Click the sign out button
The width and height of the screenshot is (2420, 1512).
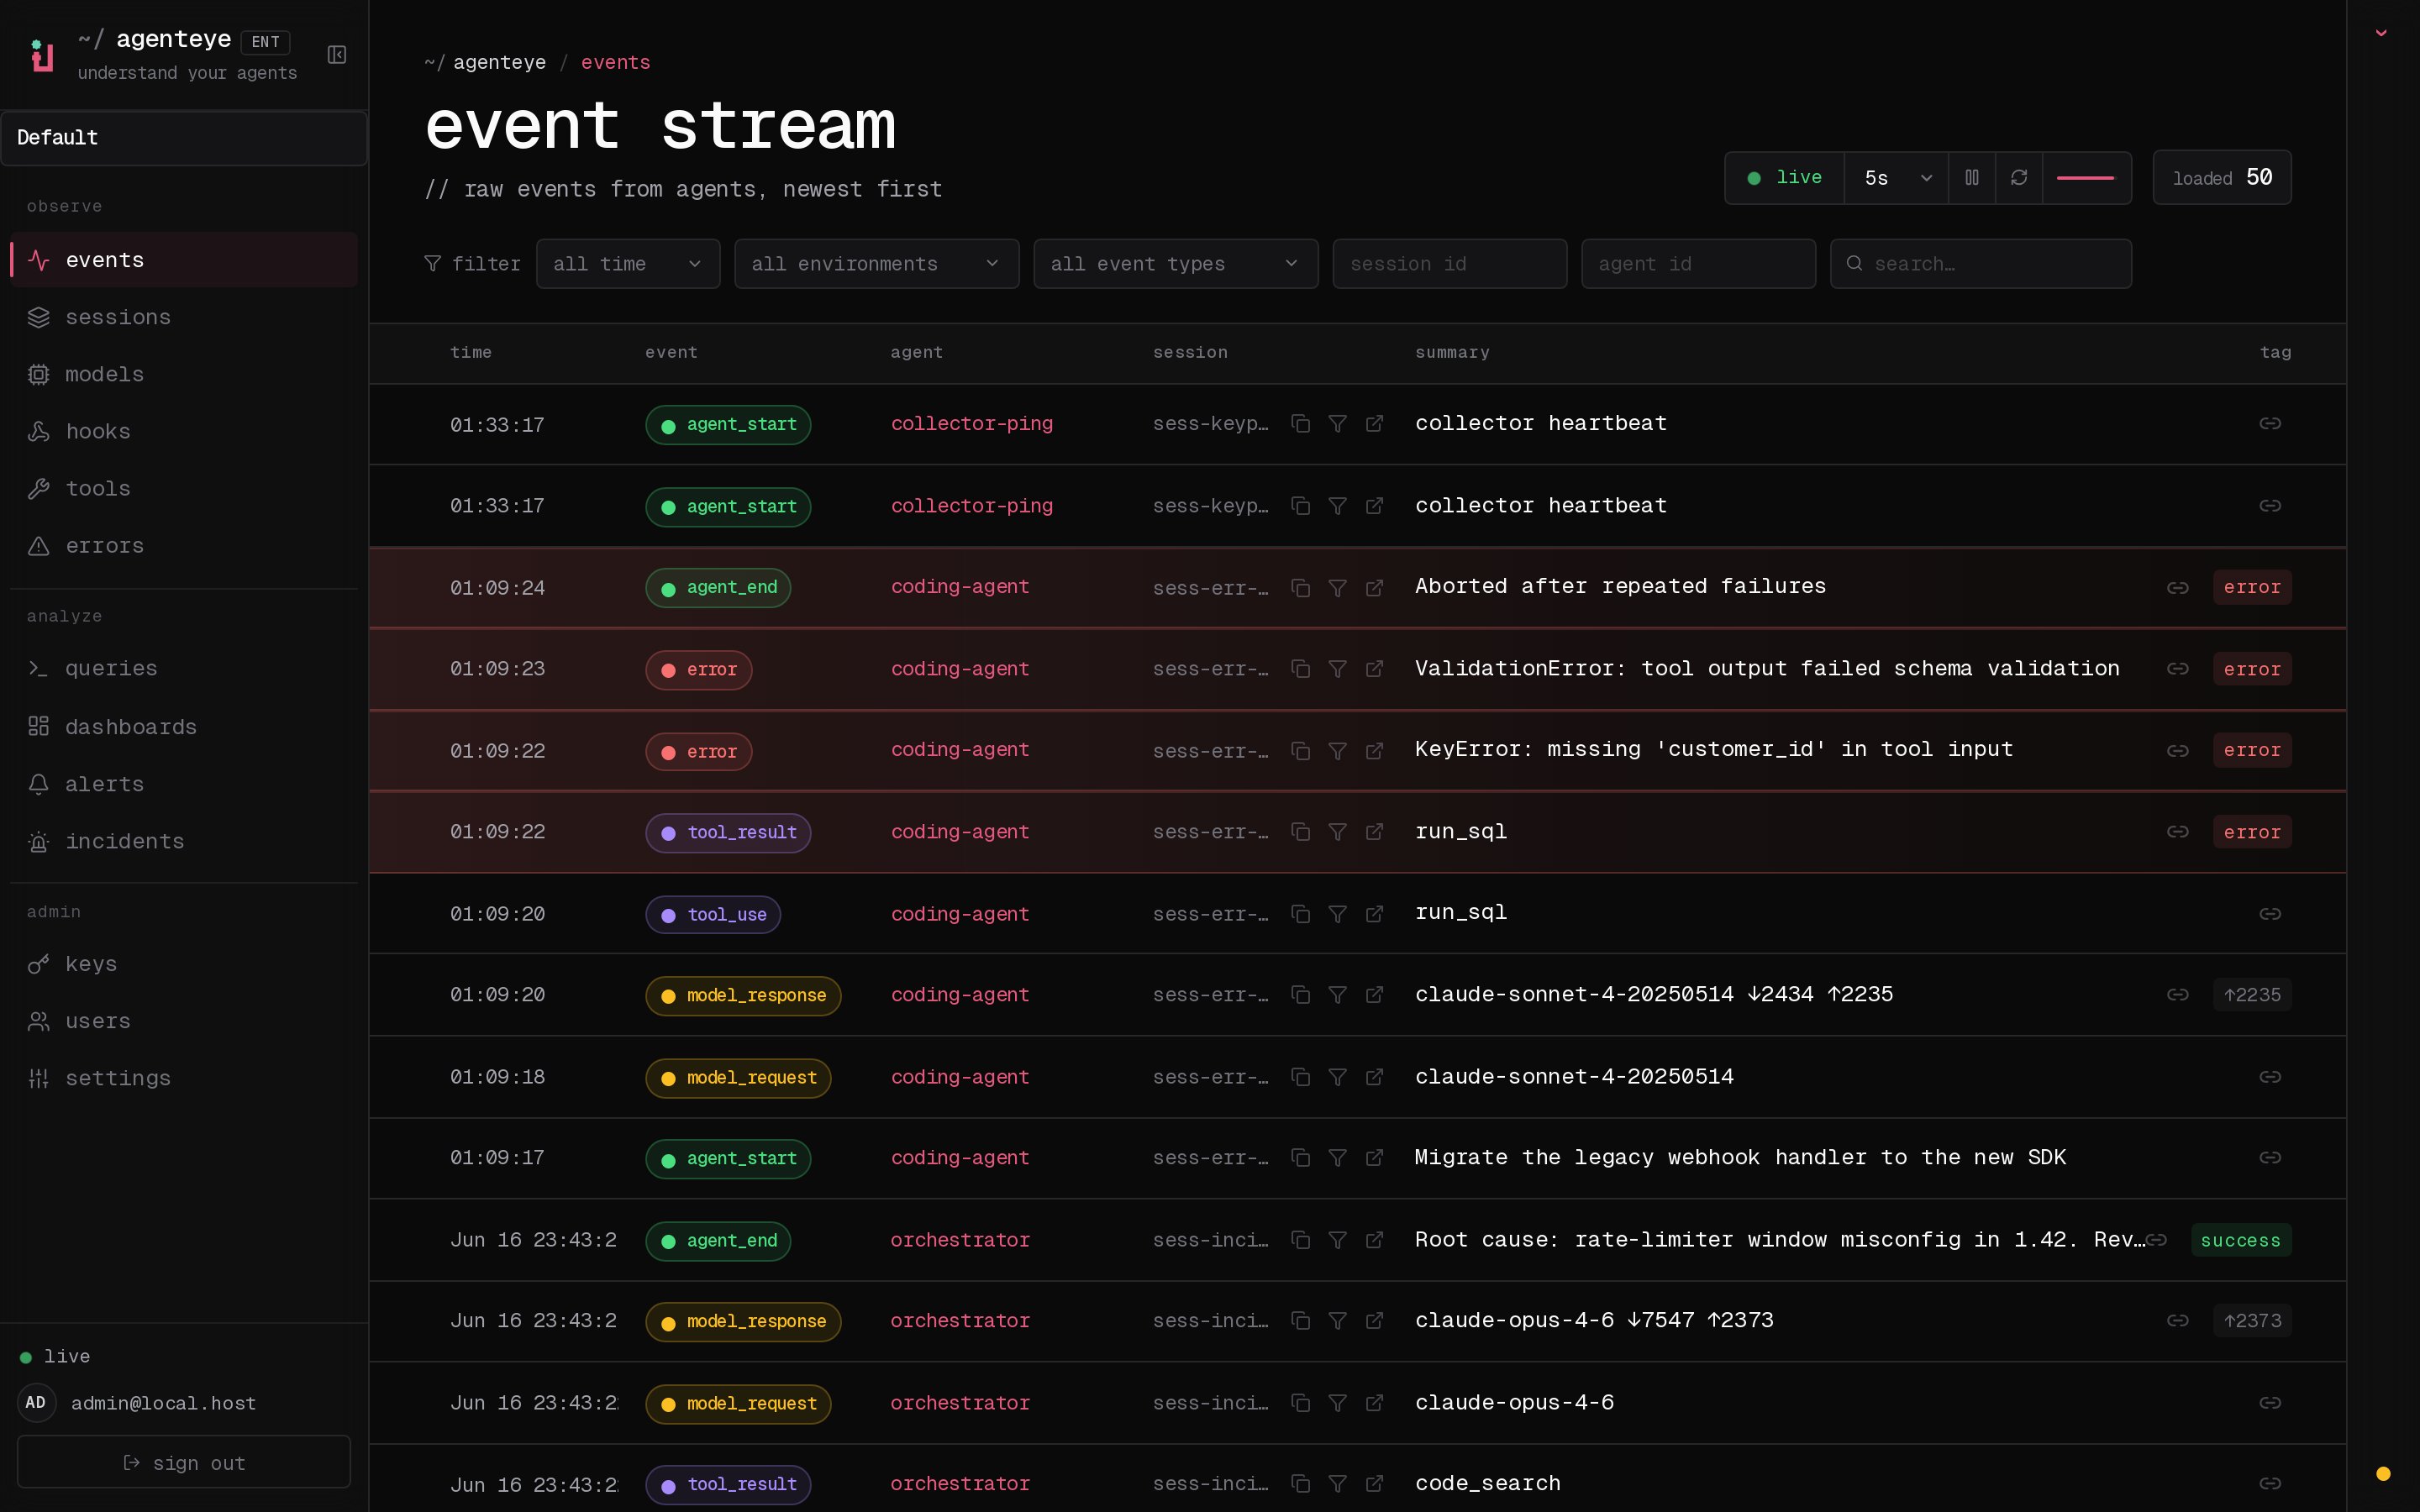(184, 1462)
